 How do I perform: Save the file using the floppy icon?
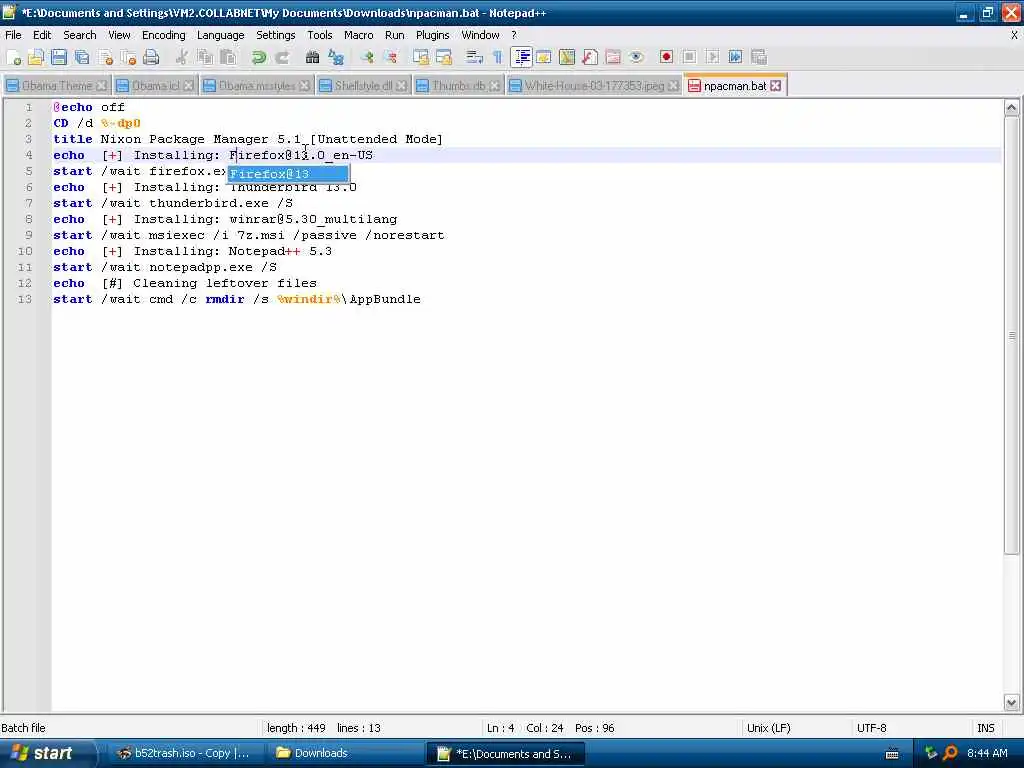click(59, 57)
